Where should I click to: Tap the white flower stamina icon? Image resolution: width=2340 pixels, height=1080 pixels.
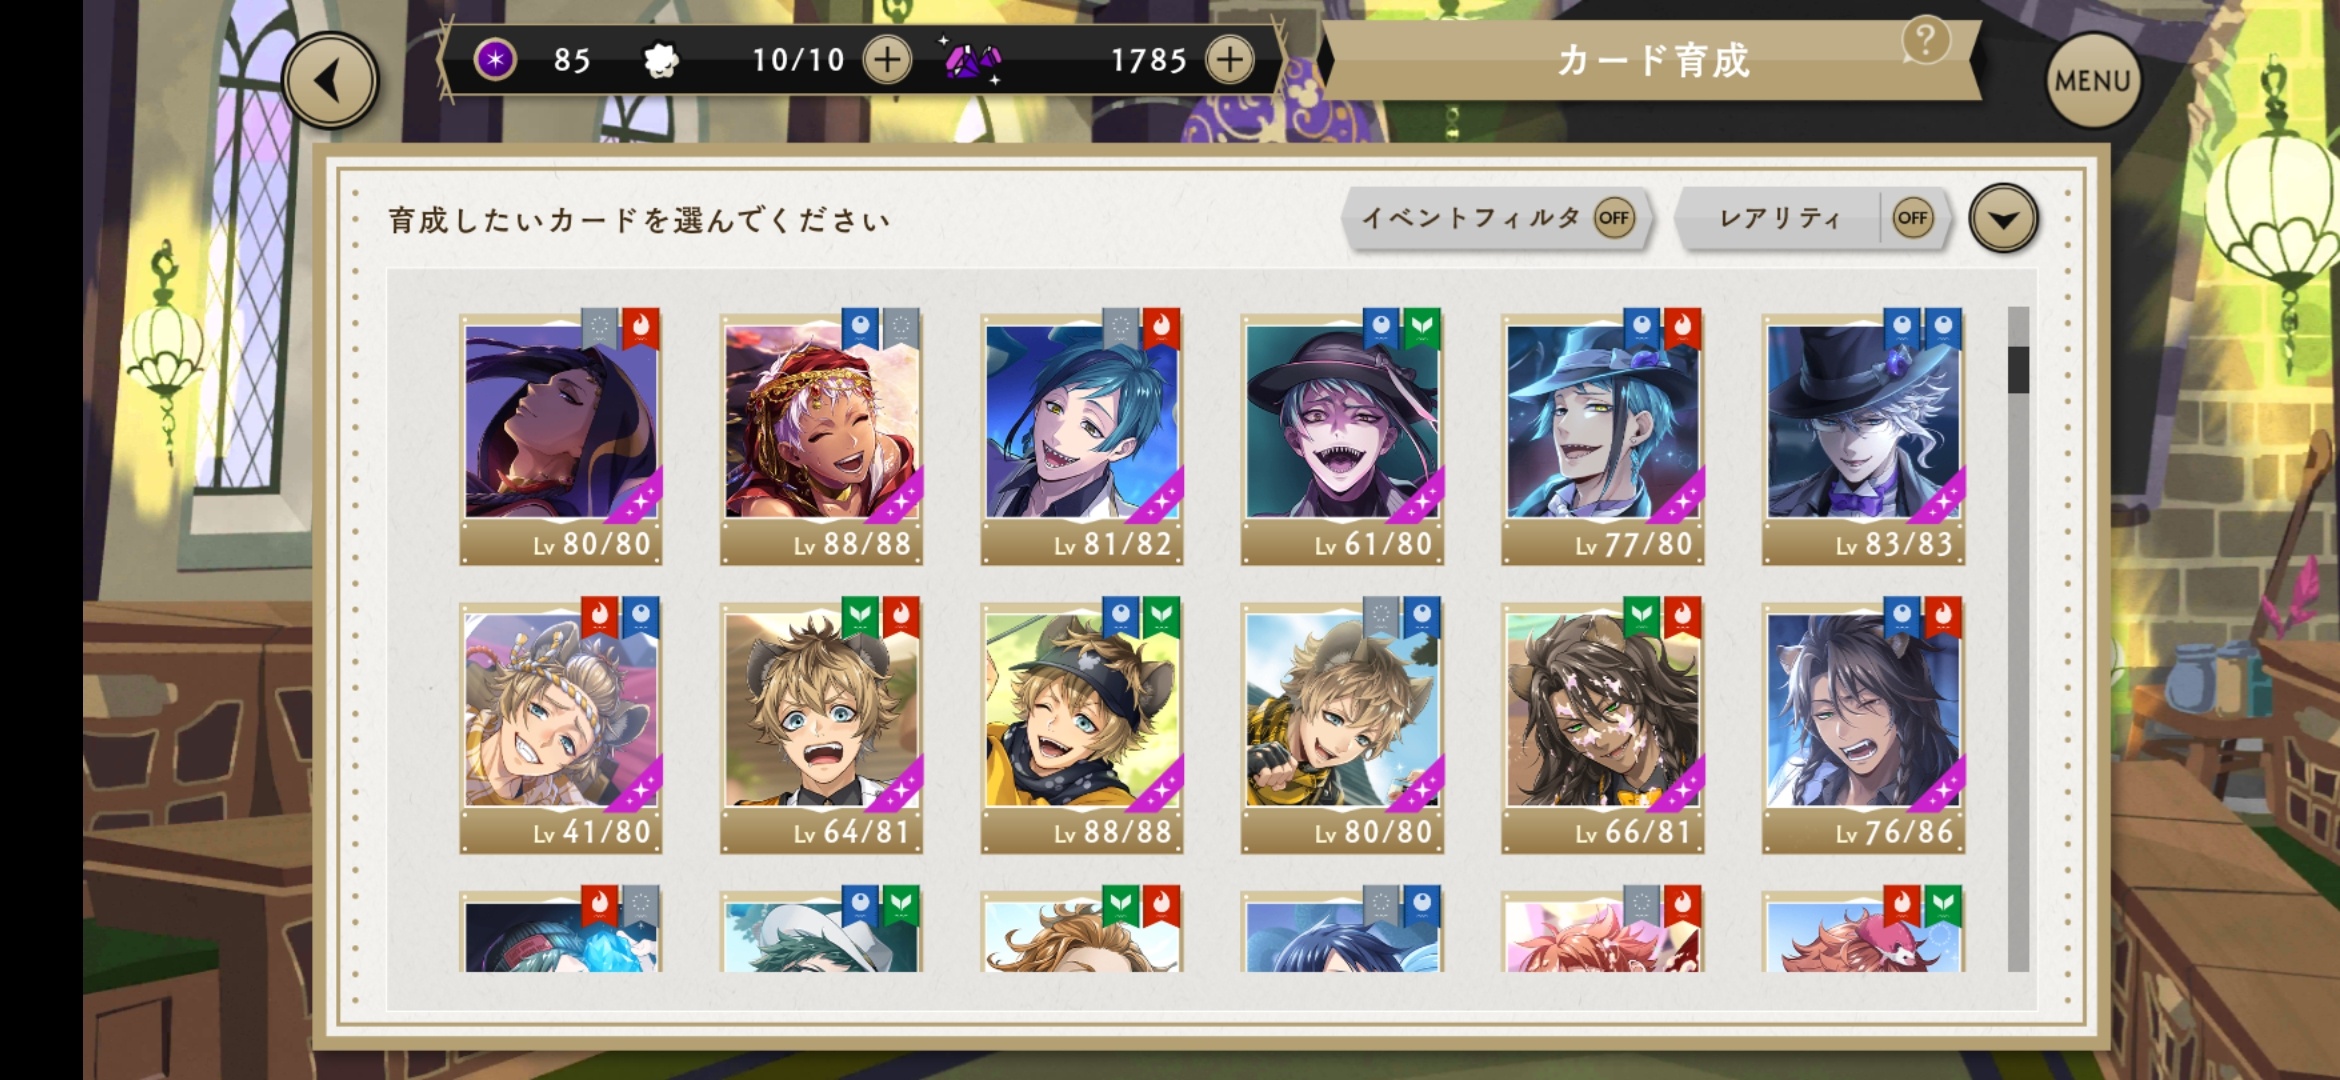coord(660,61)
